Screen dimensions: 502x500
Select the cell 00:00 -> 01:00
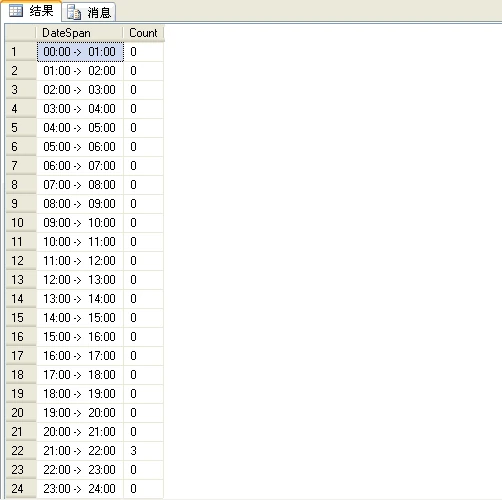tap(80, 52)
